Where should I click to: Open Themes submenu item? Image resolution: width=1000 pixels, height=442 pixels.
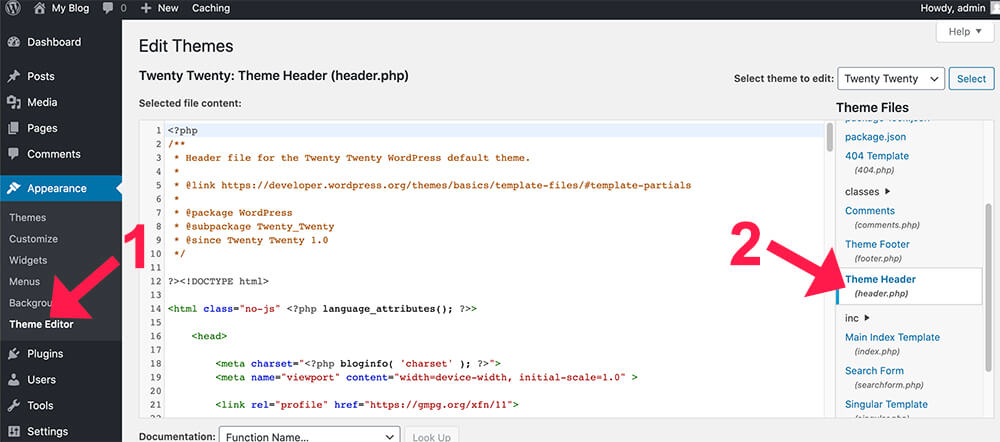(x=27, y=217)
